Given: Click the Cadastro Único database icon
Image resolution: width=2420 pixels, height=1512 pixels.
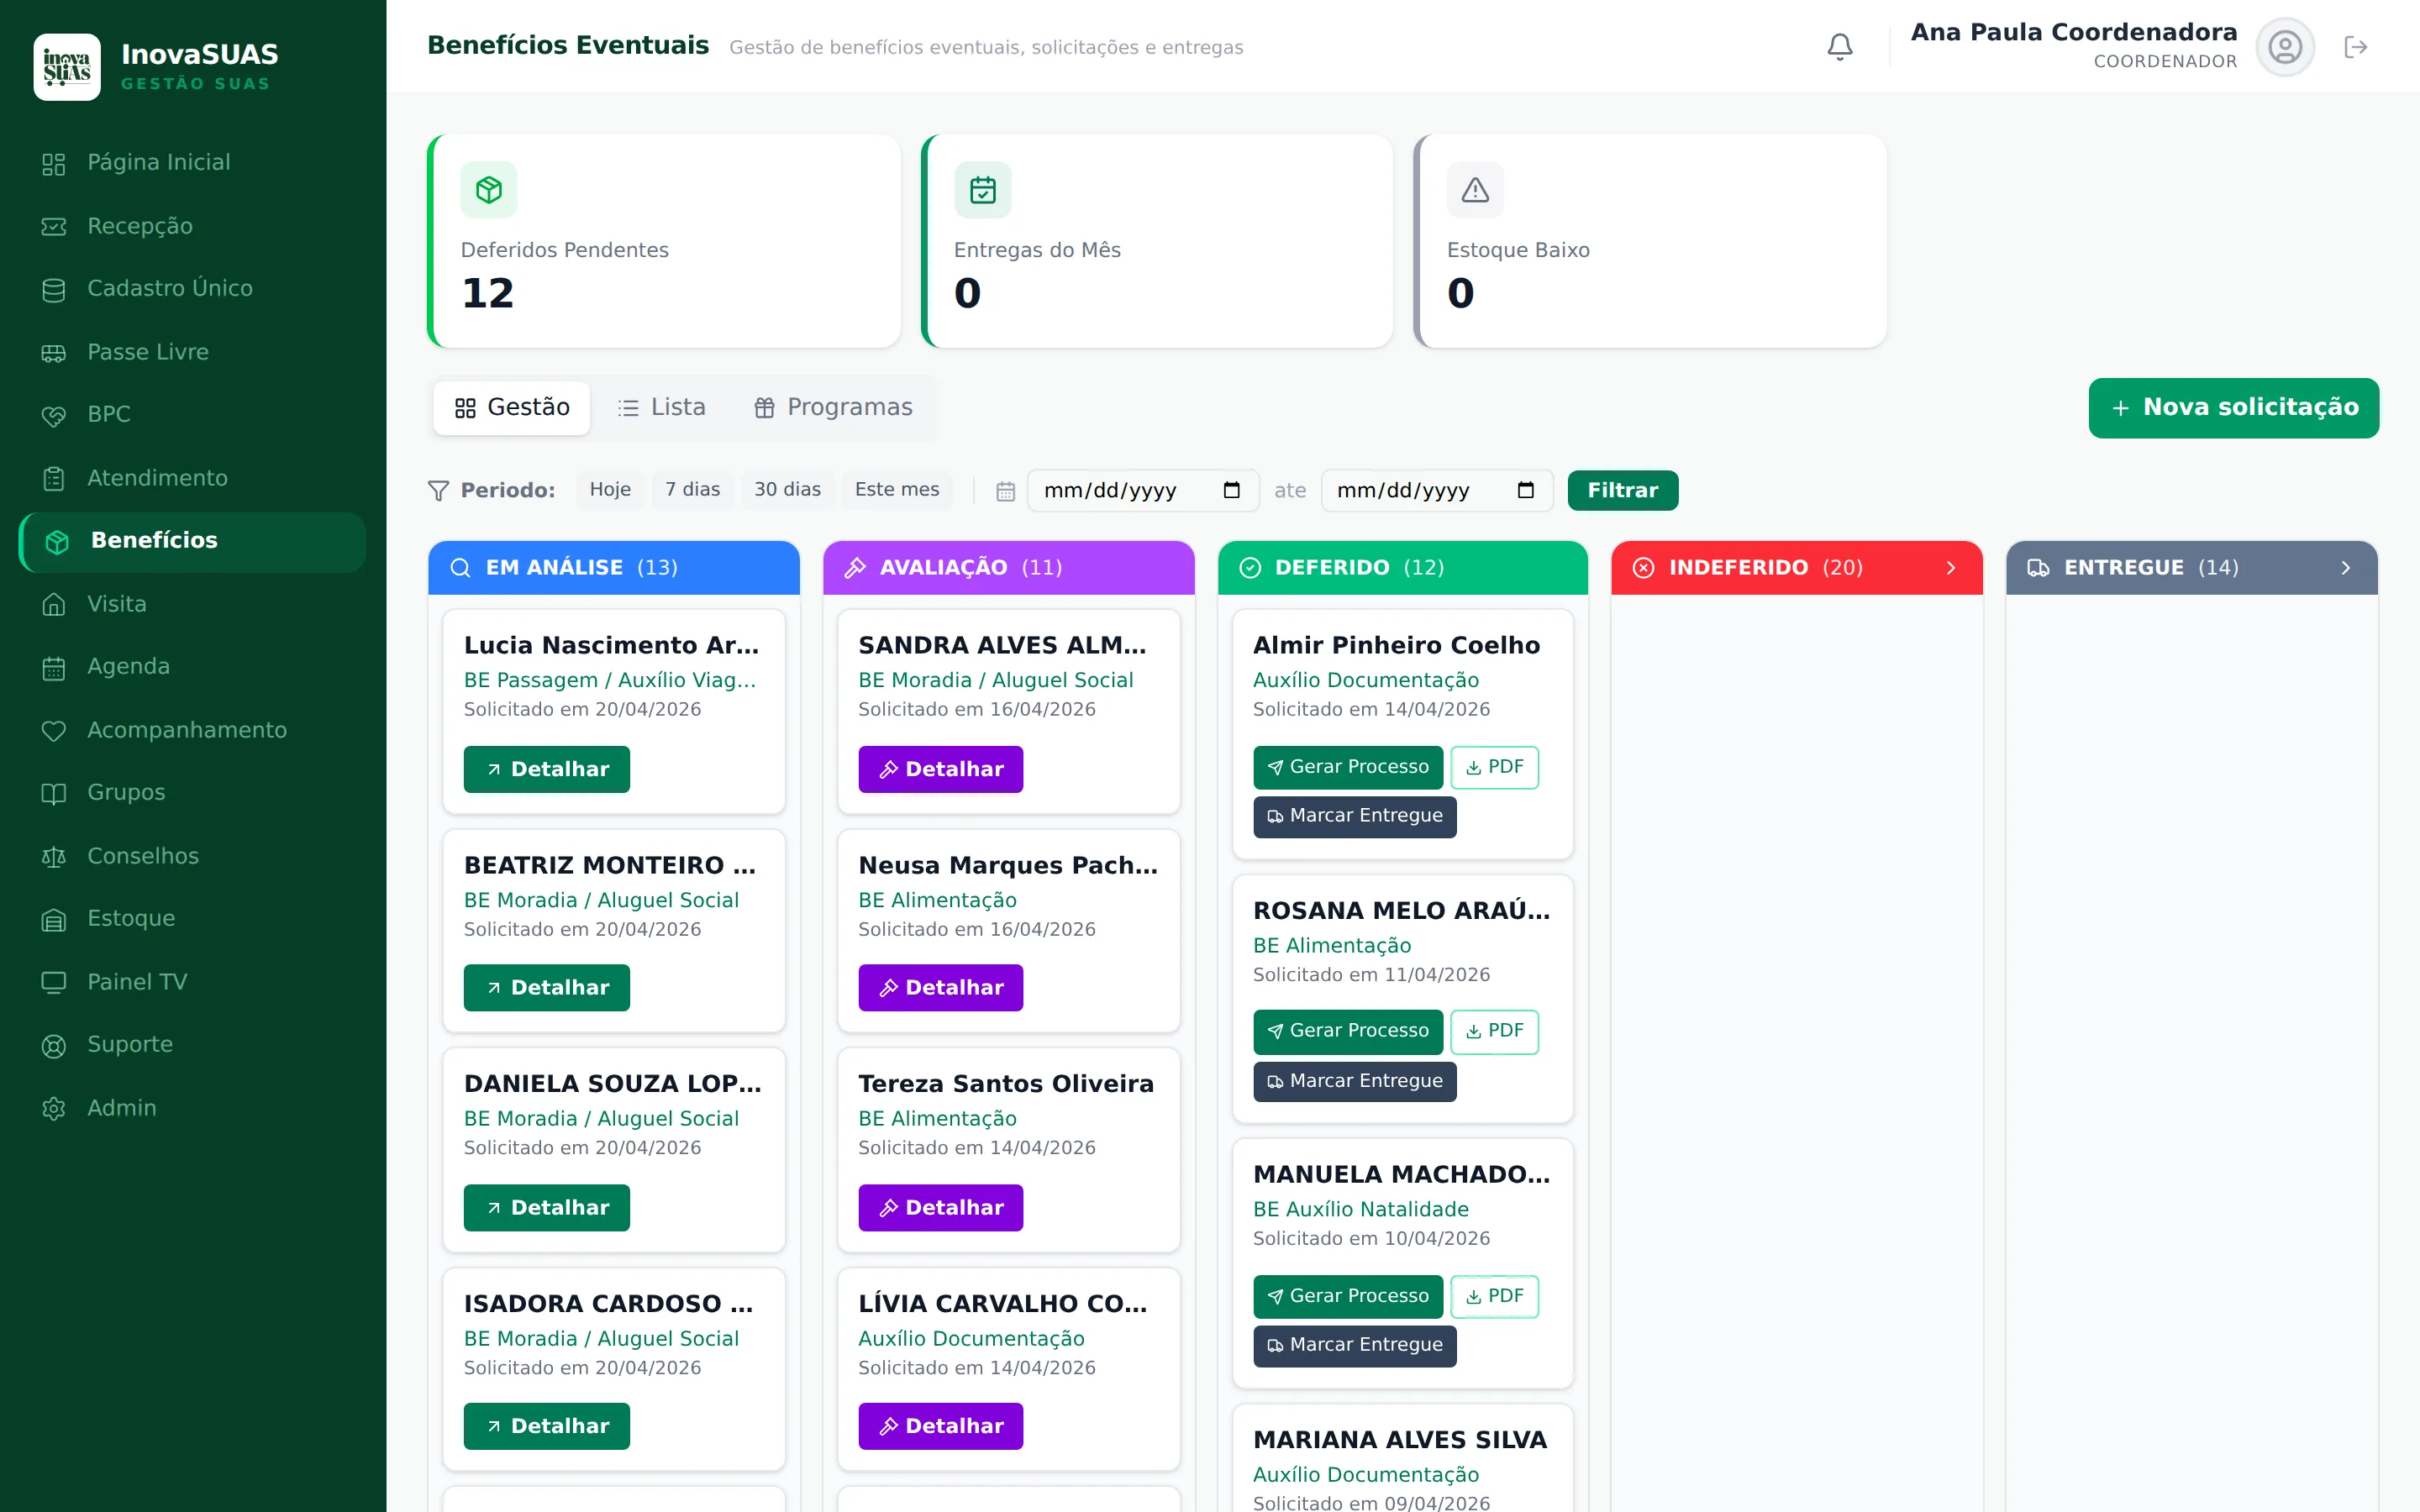Looking at the screenshot, I should [x=54, y=290].
